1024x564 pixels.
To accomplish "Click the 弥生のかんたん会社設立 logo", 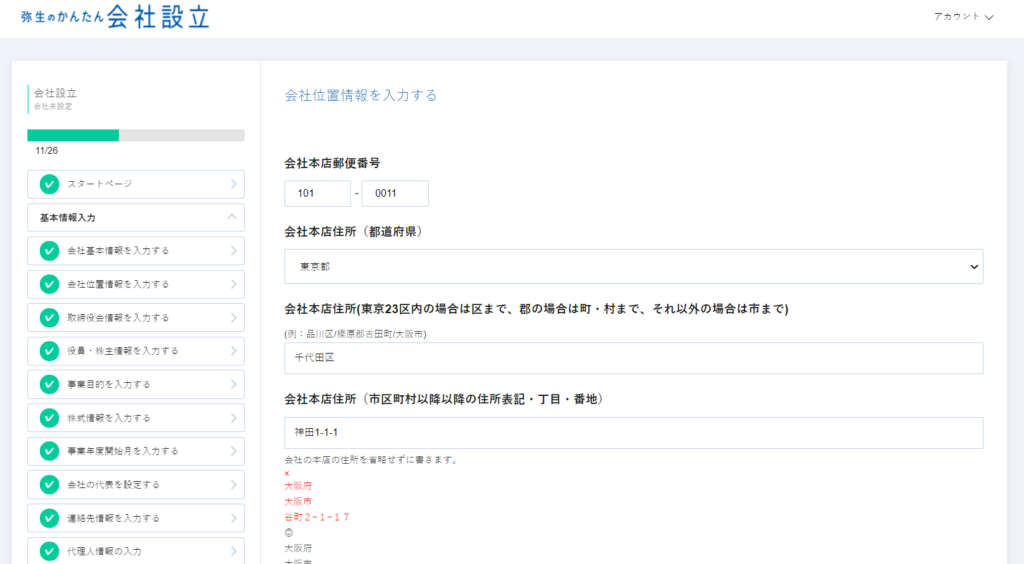I will [x=115, y=16].
